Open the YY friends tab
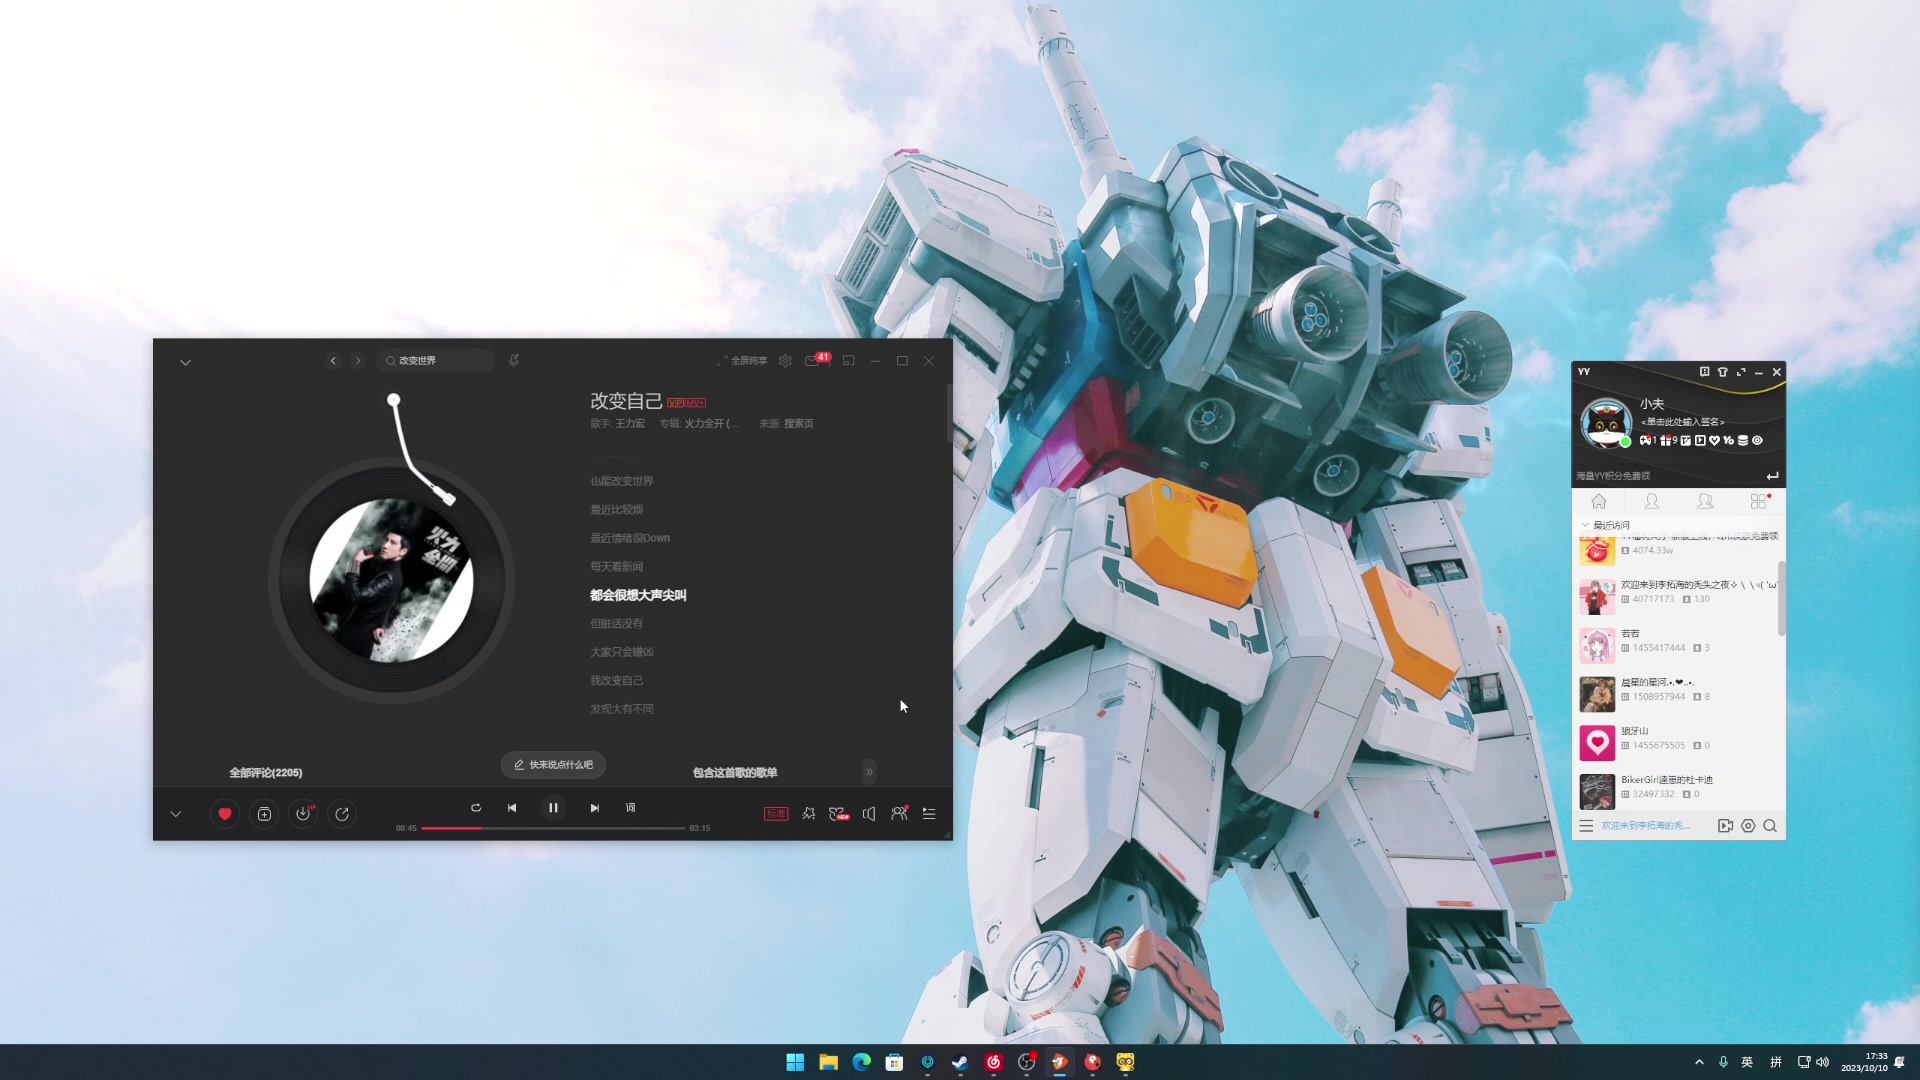This screenshot has height=1080, width=1920. (1652, 502)
